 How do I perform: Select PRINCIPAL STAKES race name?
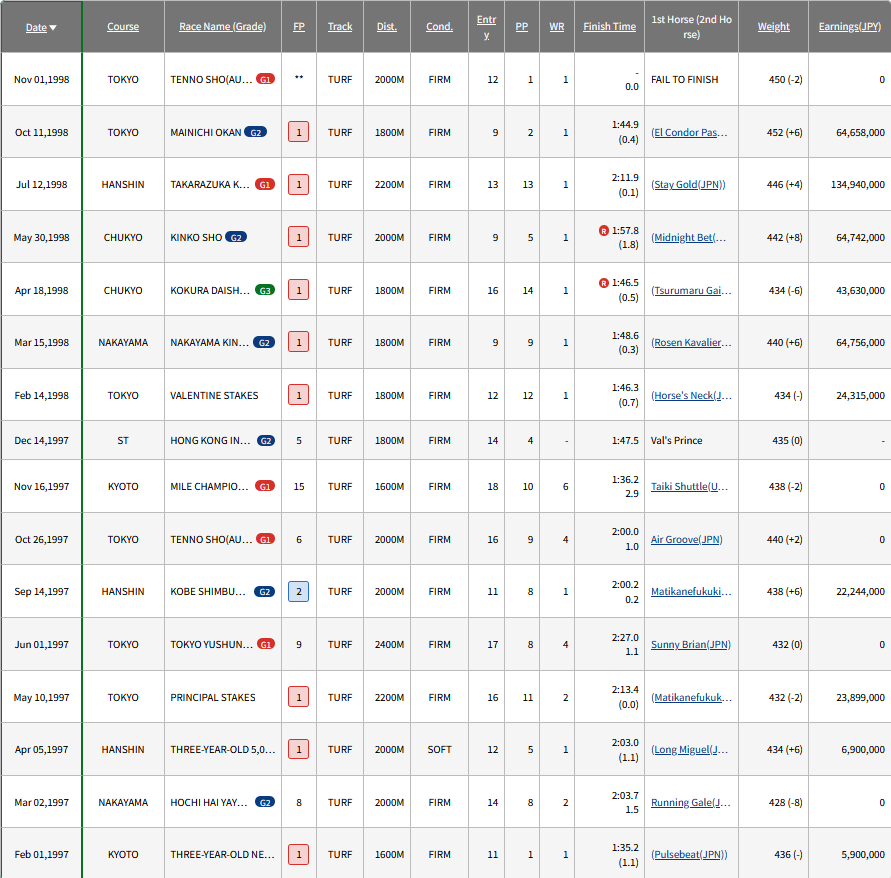pyautogui.click(x=213, y=697)
